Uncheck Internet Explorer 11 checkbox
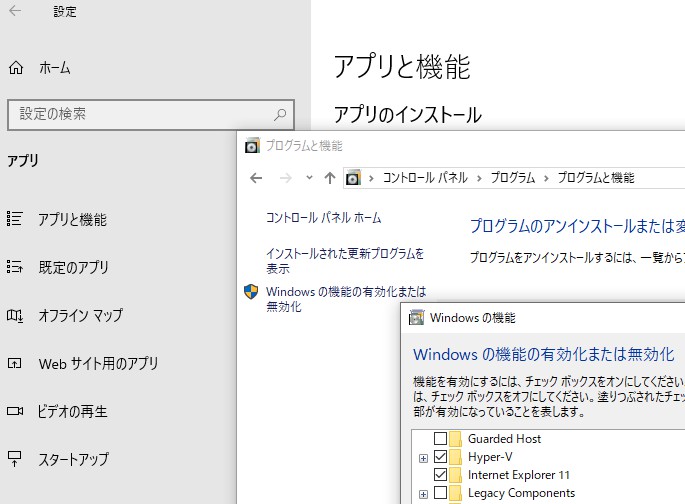This screenshot has width=685, height=504. point(440,474)
